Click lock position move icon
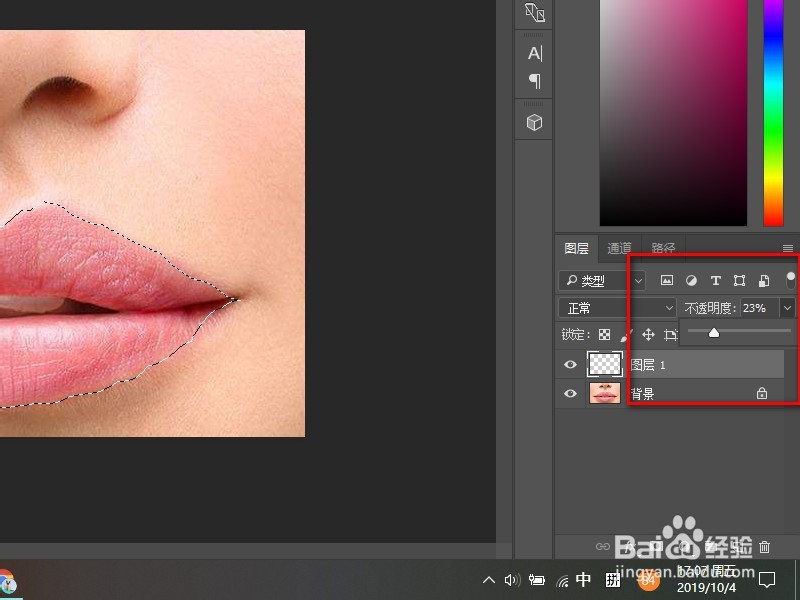Image resolution: width=800 pixels, height=600 pixels. 648,335
